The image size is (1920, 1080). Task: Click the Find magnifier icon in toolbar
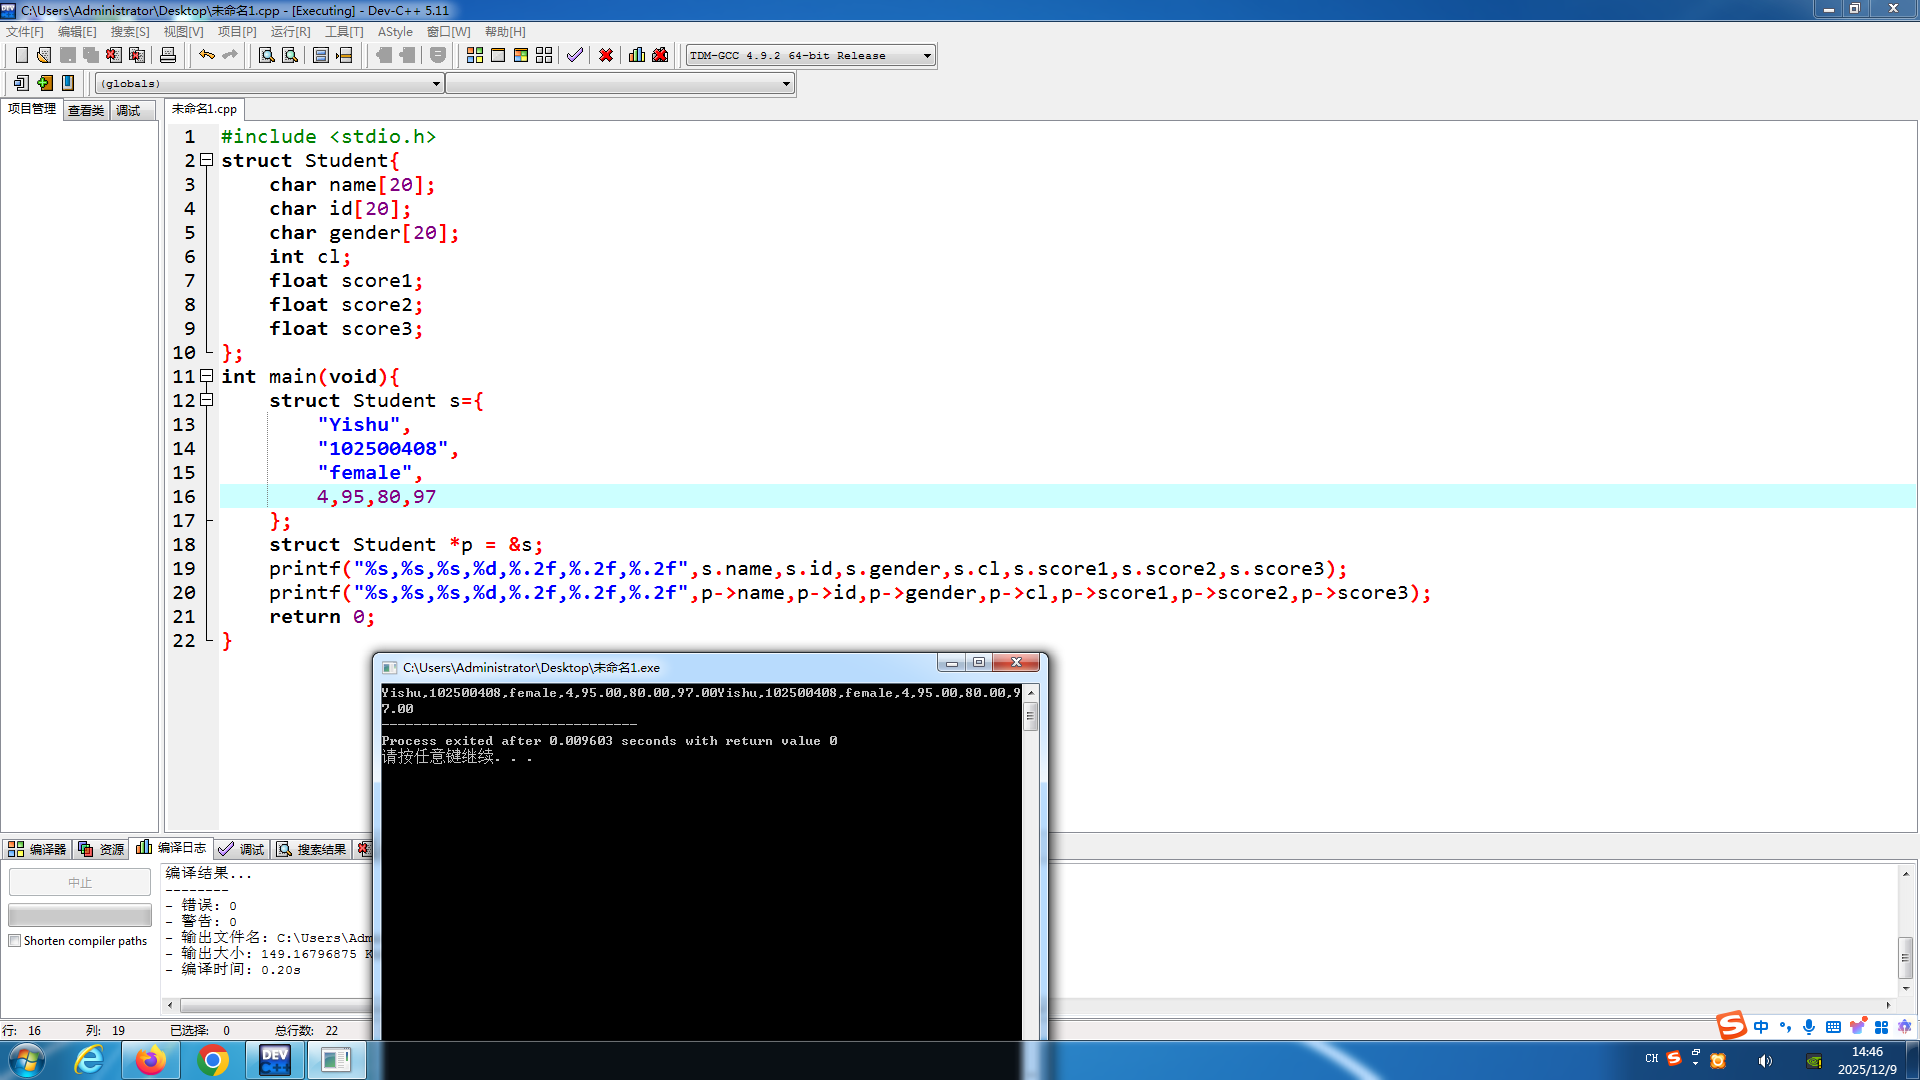(x=267, y=55)
